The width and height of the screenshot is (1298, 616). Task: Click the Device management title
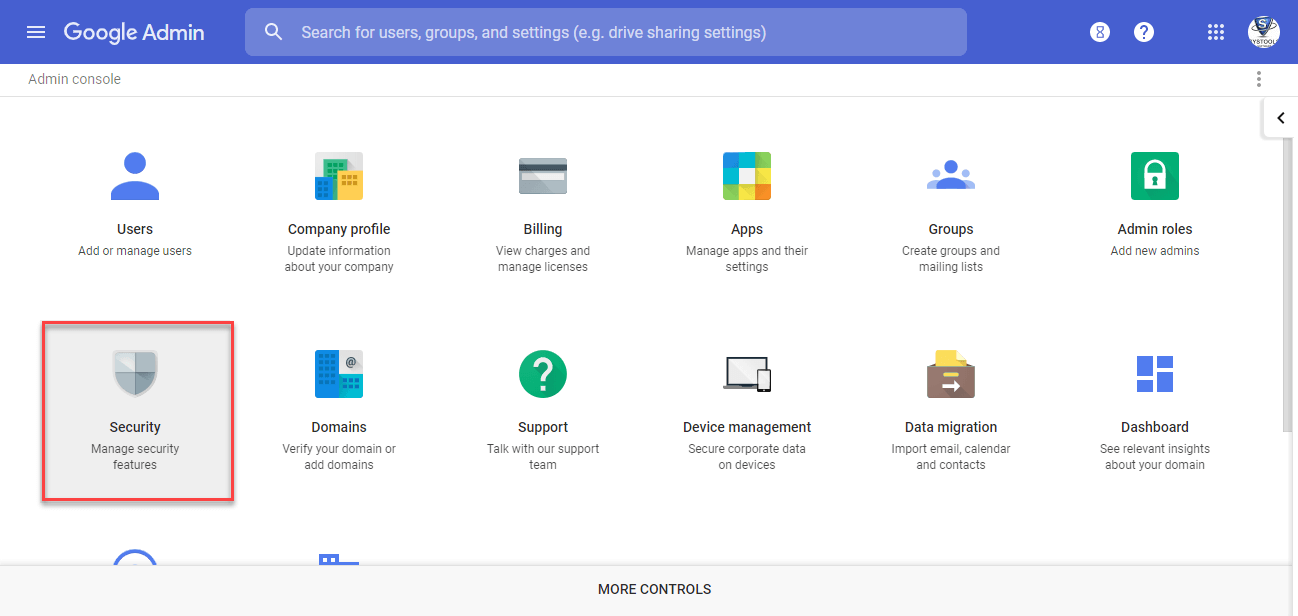pos(747,427)
